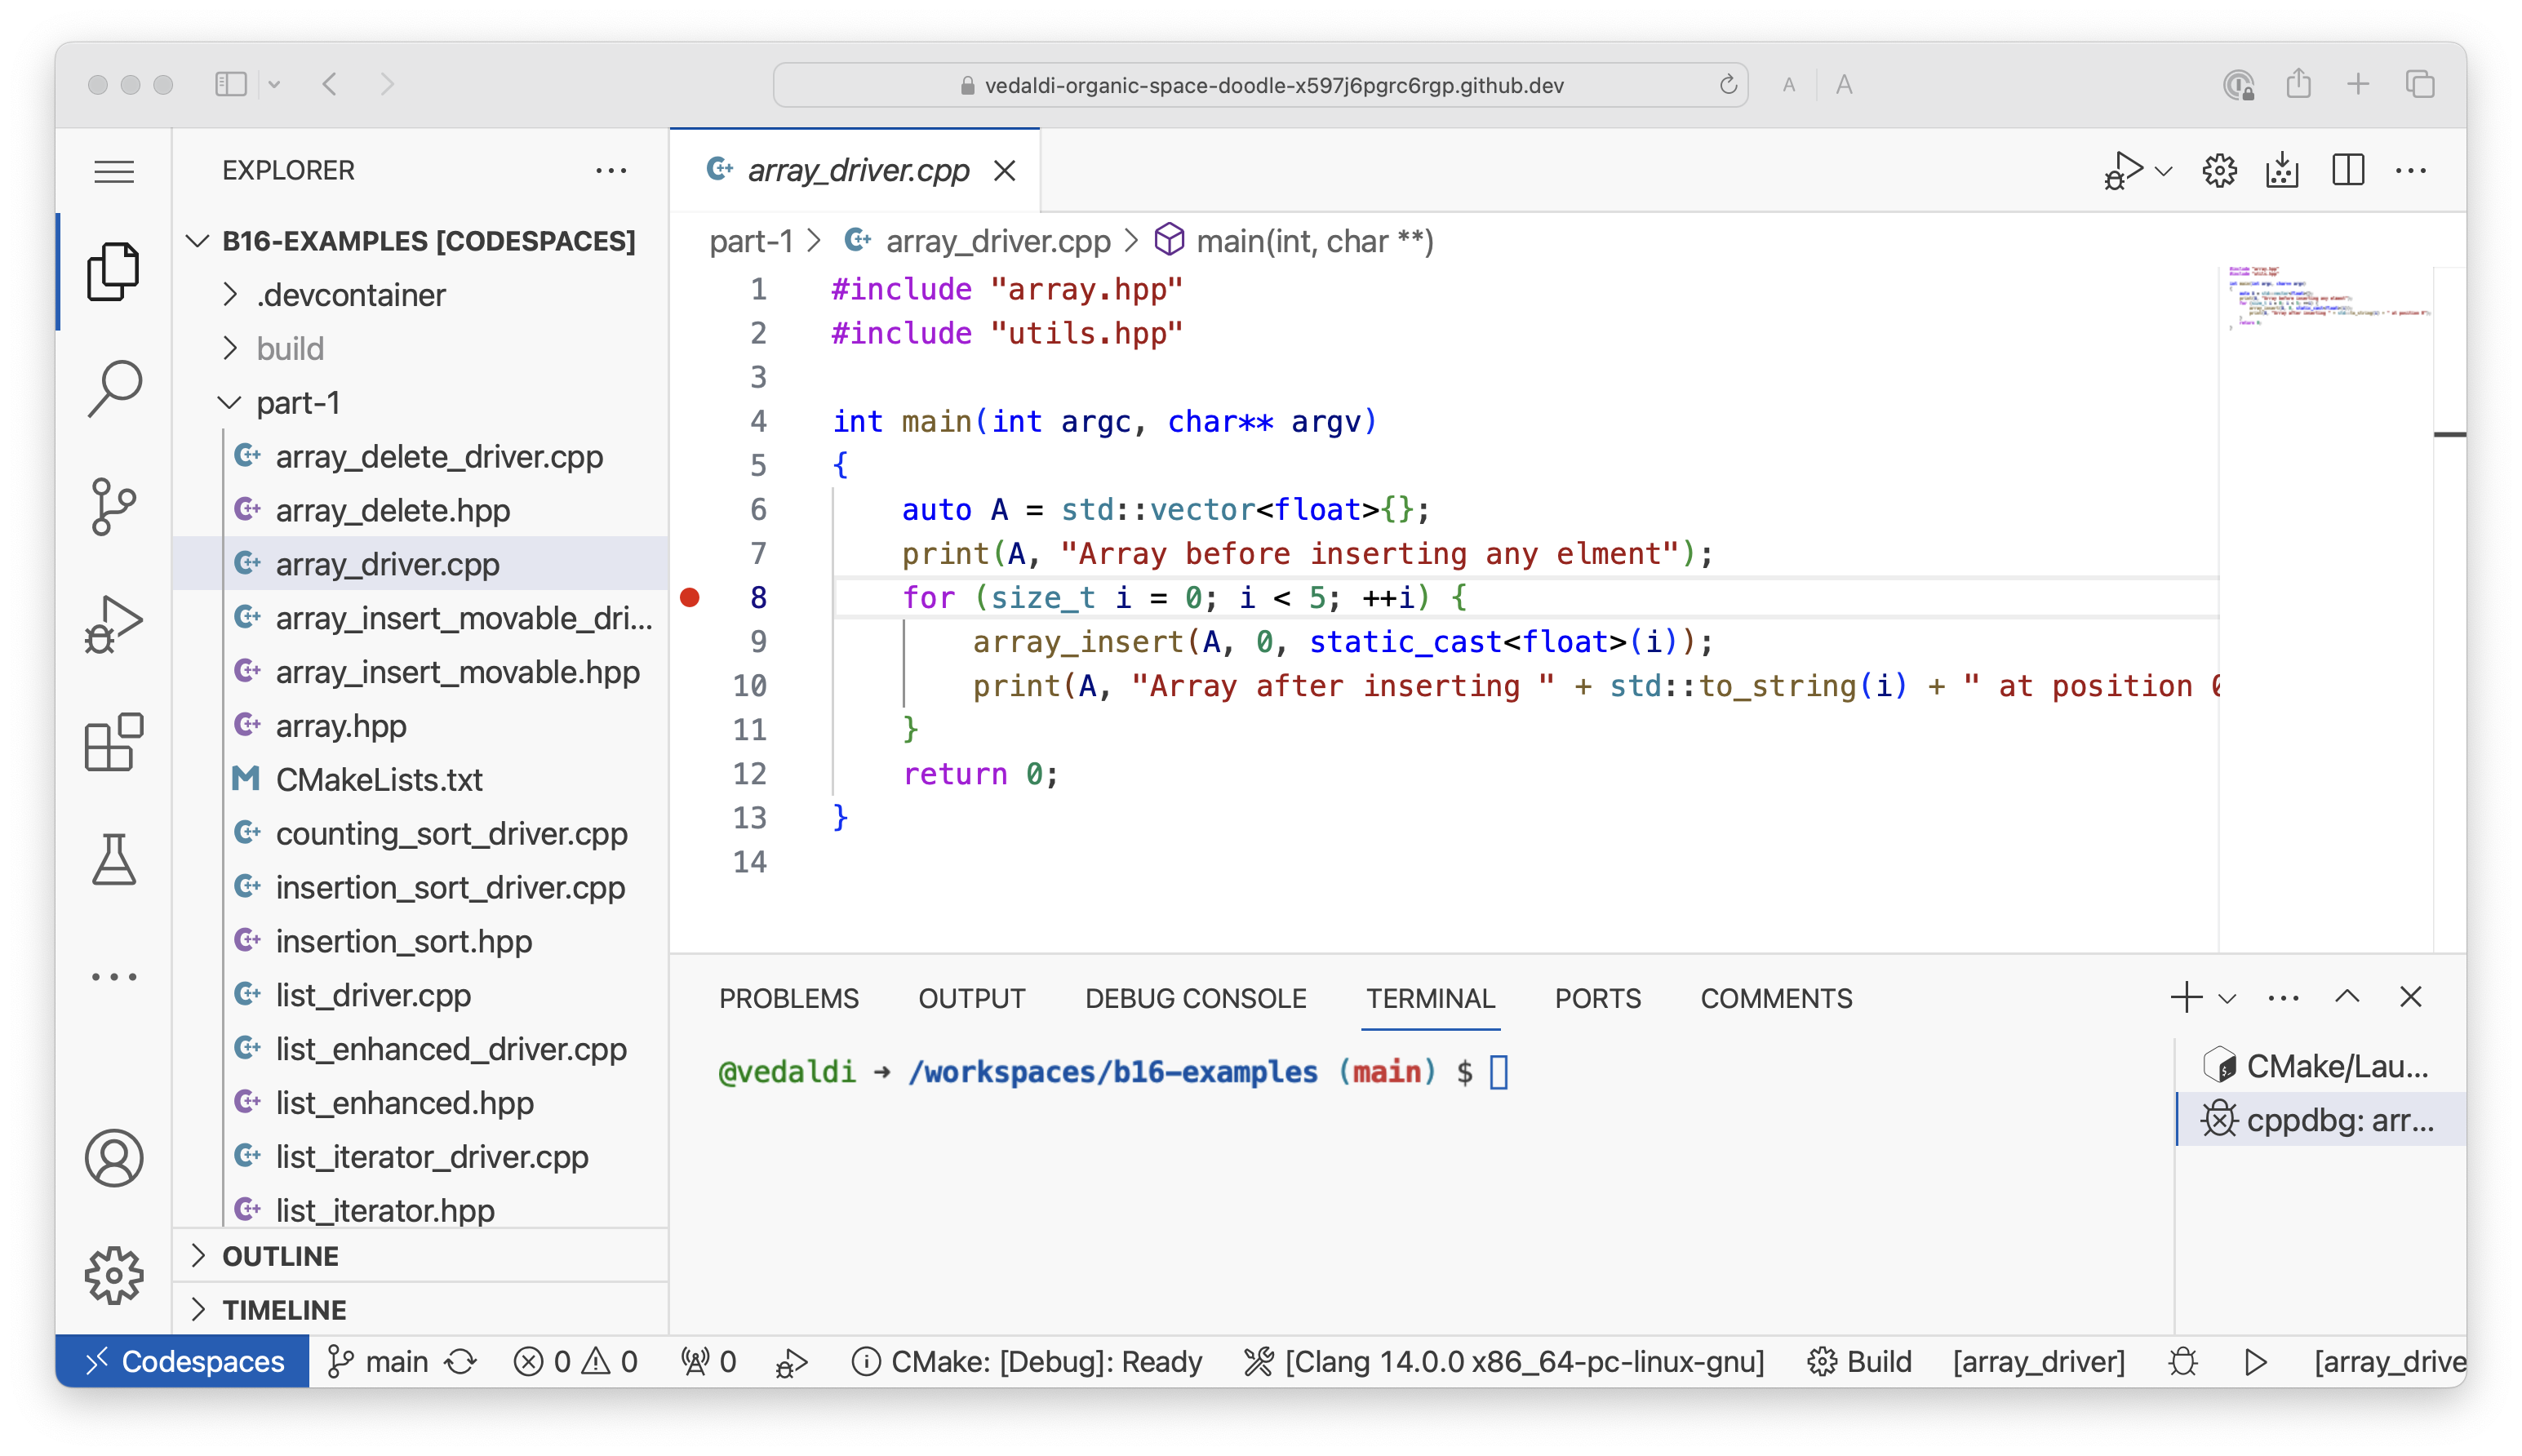
Task: Maximize the terminal panel with caret
Action: point(2347,997)
